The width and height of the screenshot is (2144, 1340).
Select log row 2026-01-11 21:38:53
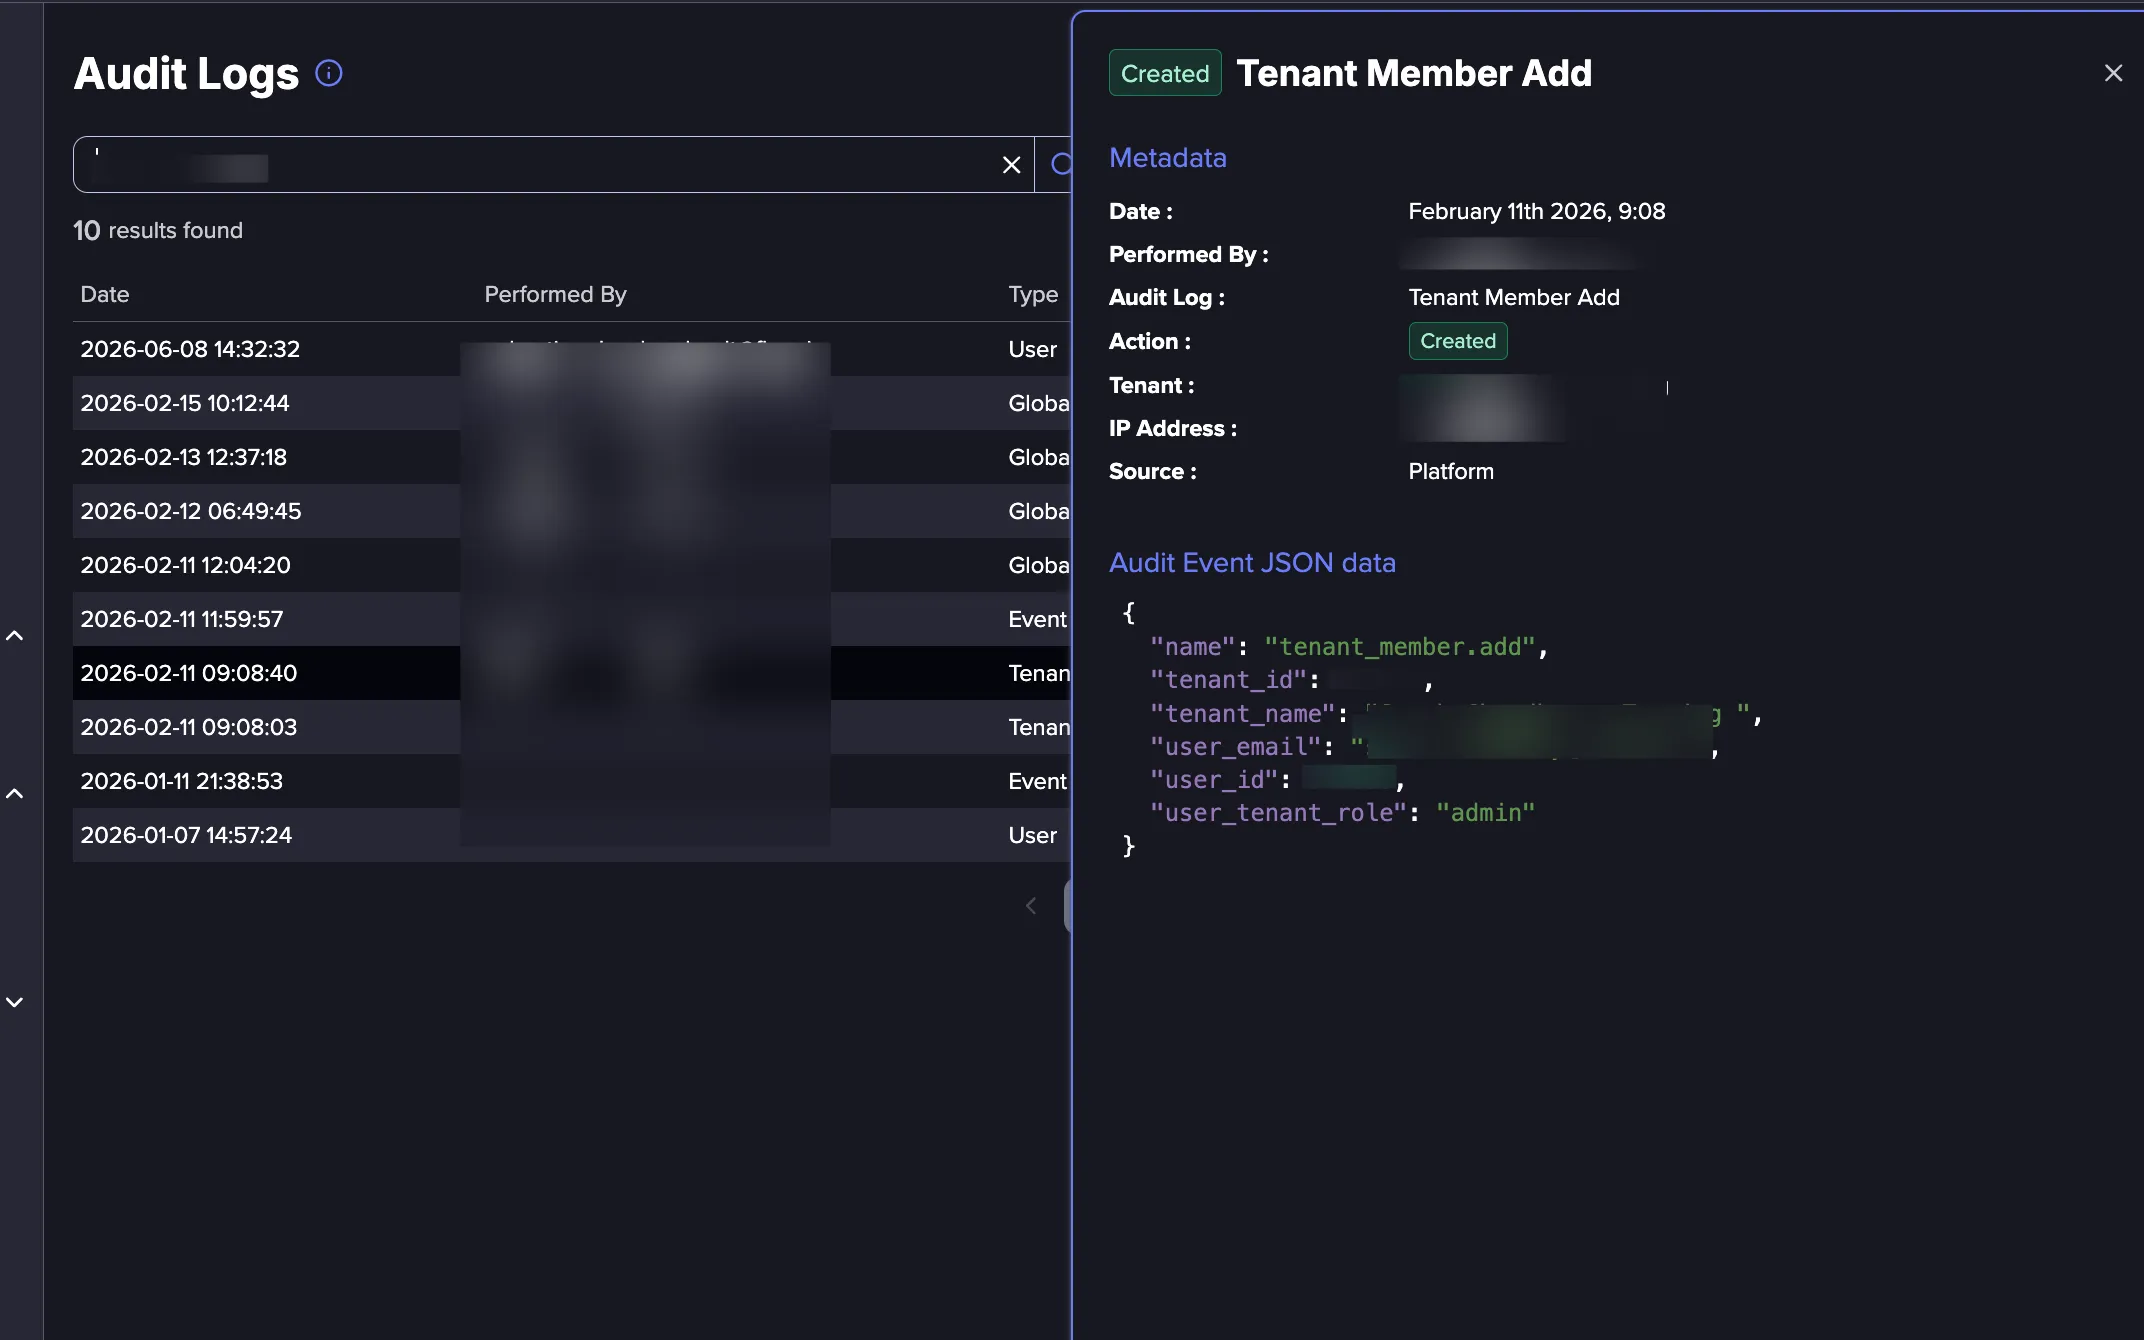point(572,781)
